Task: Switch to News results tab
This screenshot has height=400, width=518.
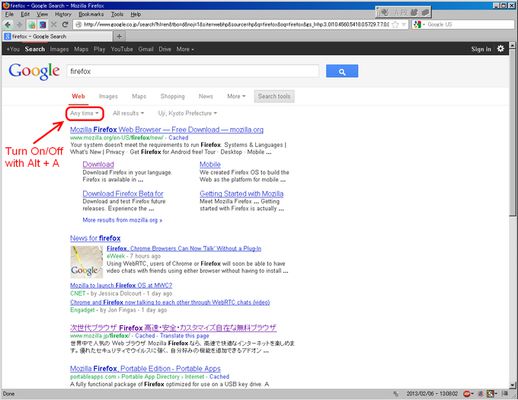Action: (x=206, y=96)
